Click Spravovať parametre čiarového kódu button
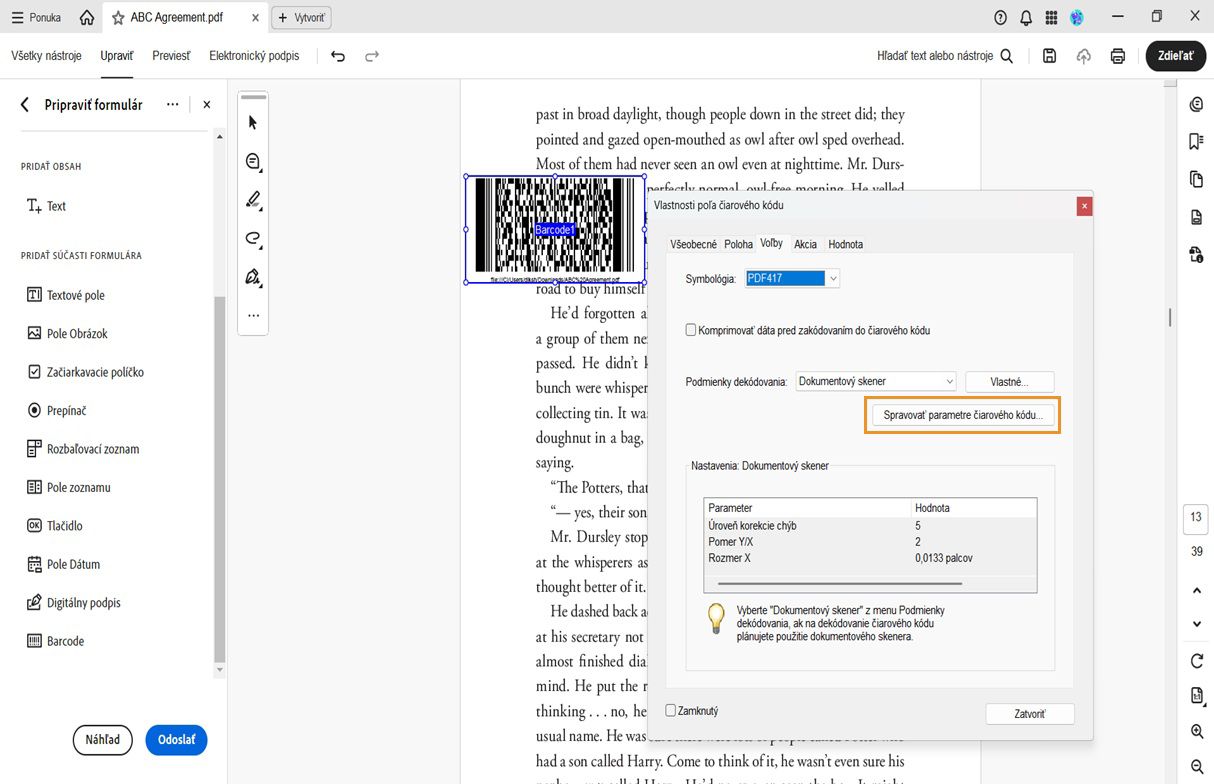 (963, 414)
